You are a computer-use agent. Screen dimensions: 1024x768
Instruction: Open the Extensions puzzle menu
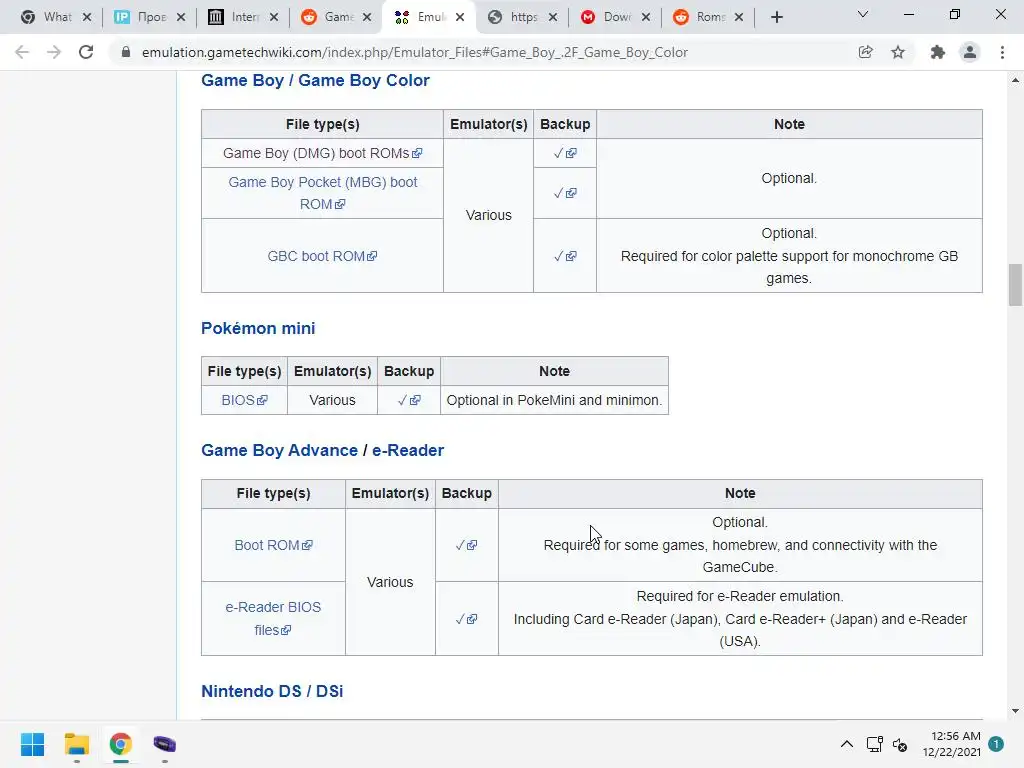(x=937, y=52)
